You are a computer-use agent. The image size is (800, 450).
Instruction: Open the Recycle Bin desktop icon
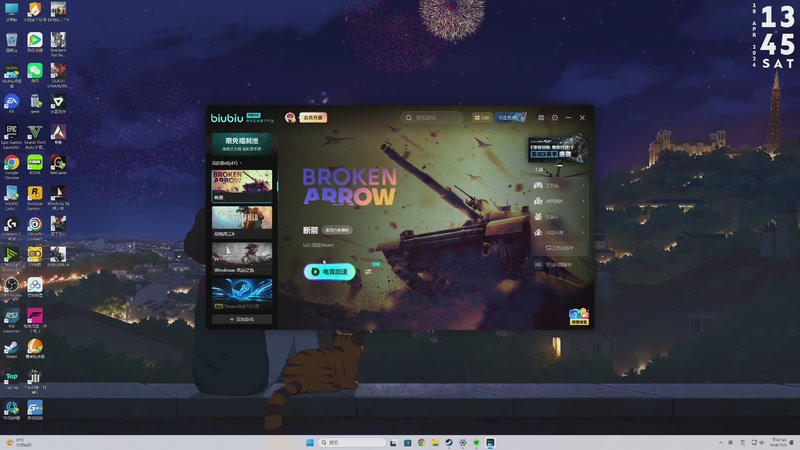pyautogui.click(x=11, y=43)
